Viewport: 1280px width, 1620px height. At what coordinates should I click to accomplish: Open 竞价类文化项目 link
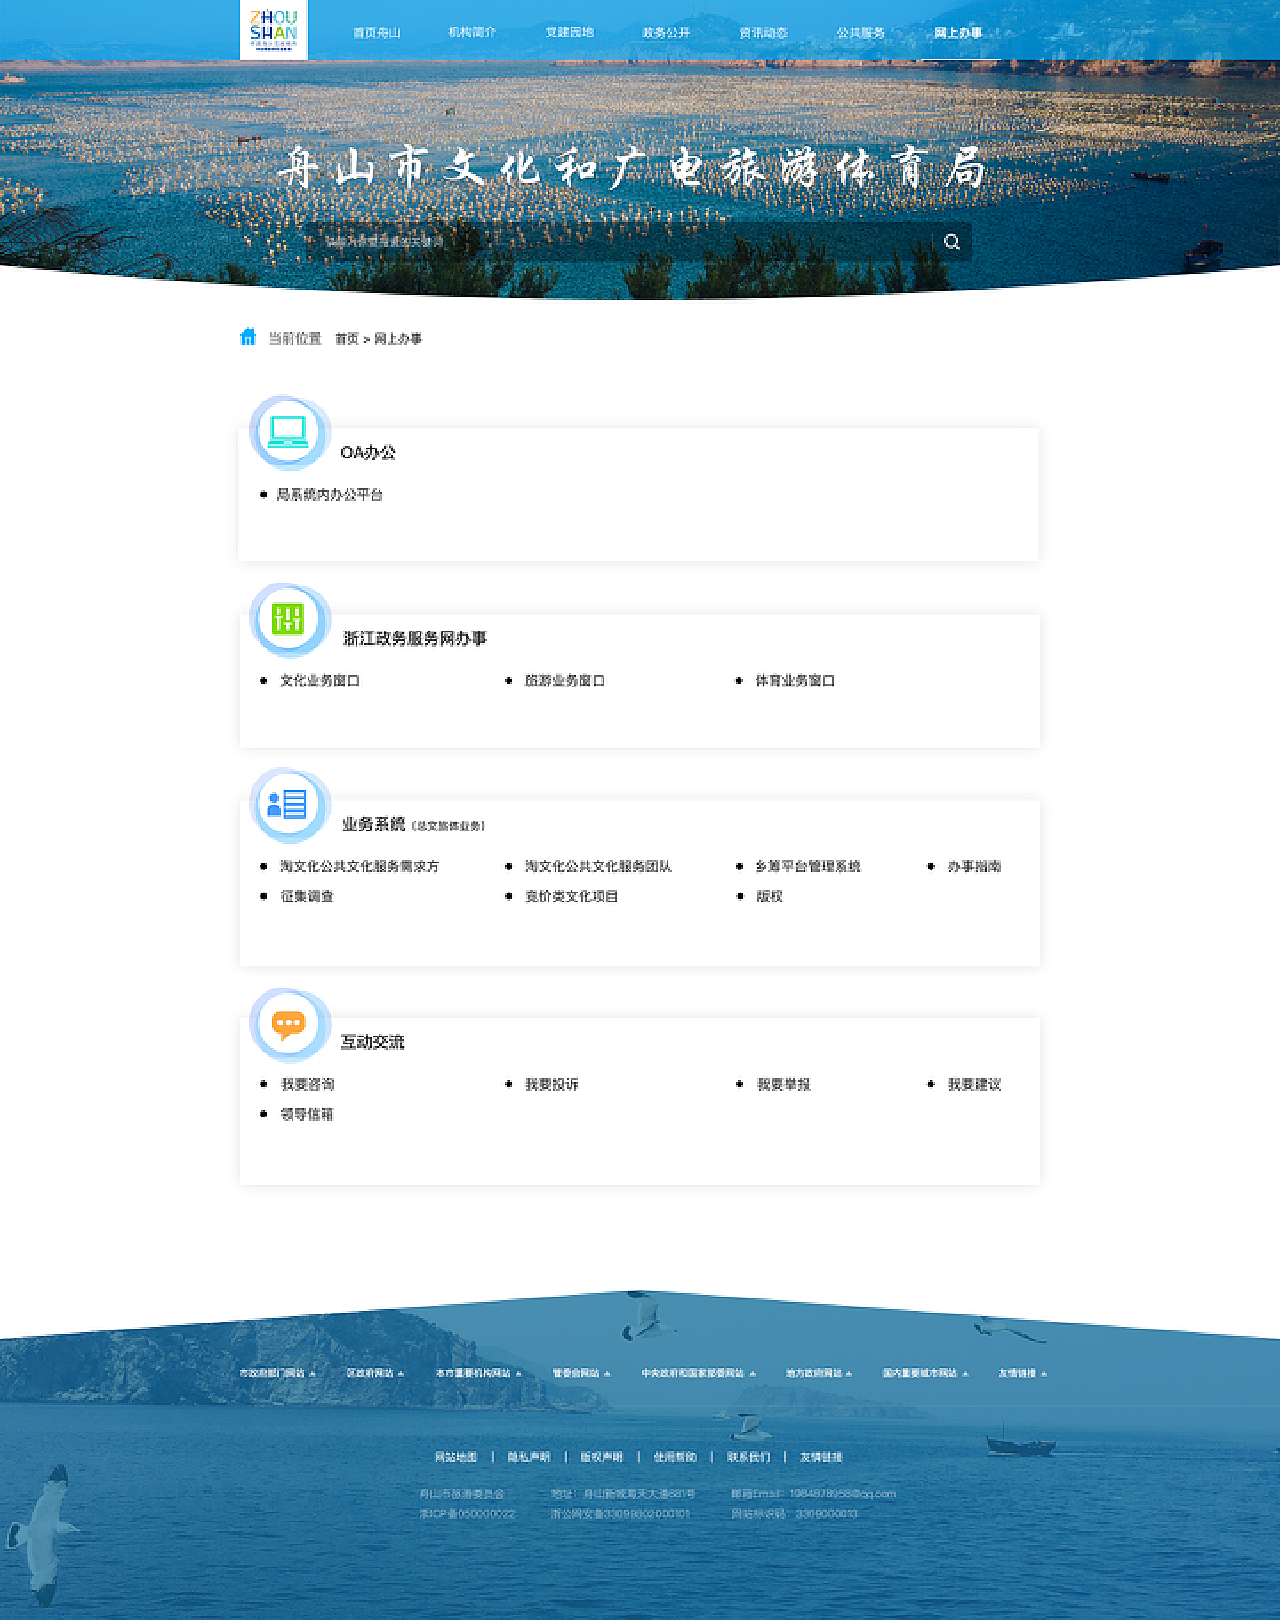pos(571,896)
